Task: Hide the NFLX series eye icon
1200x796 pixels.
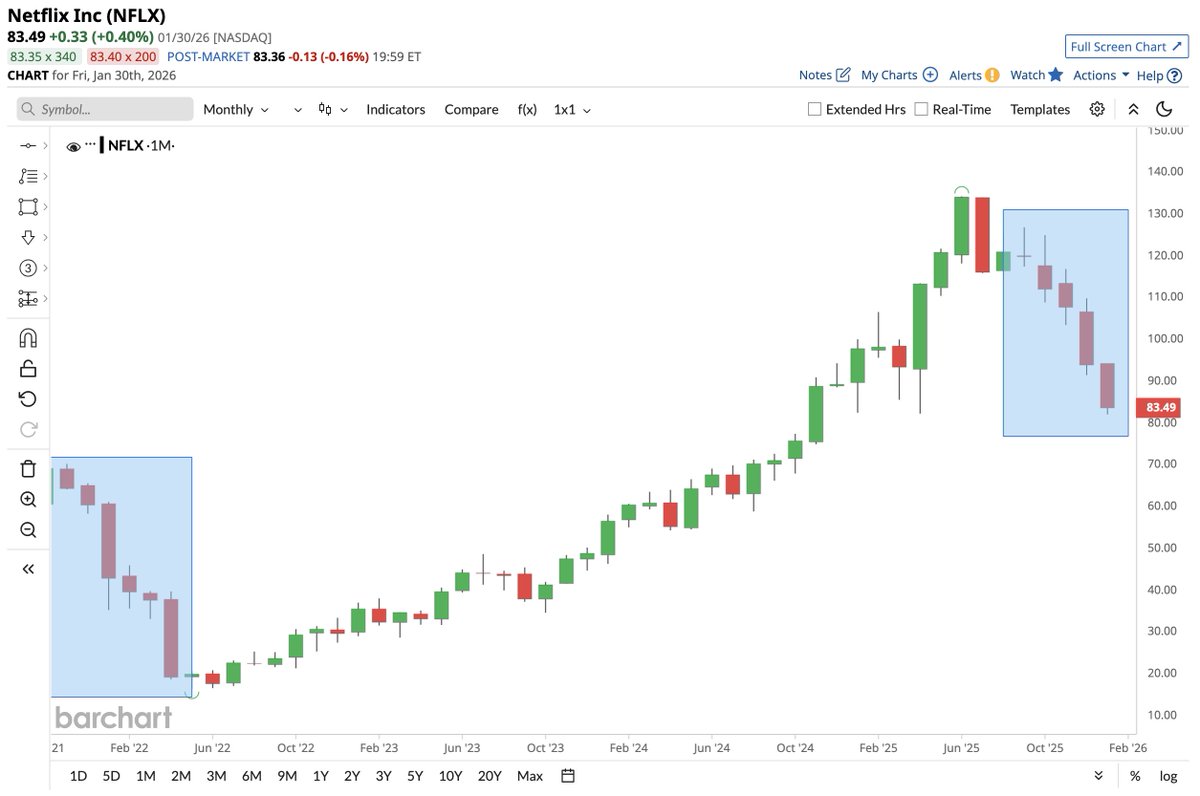Action: (73, 146)
